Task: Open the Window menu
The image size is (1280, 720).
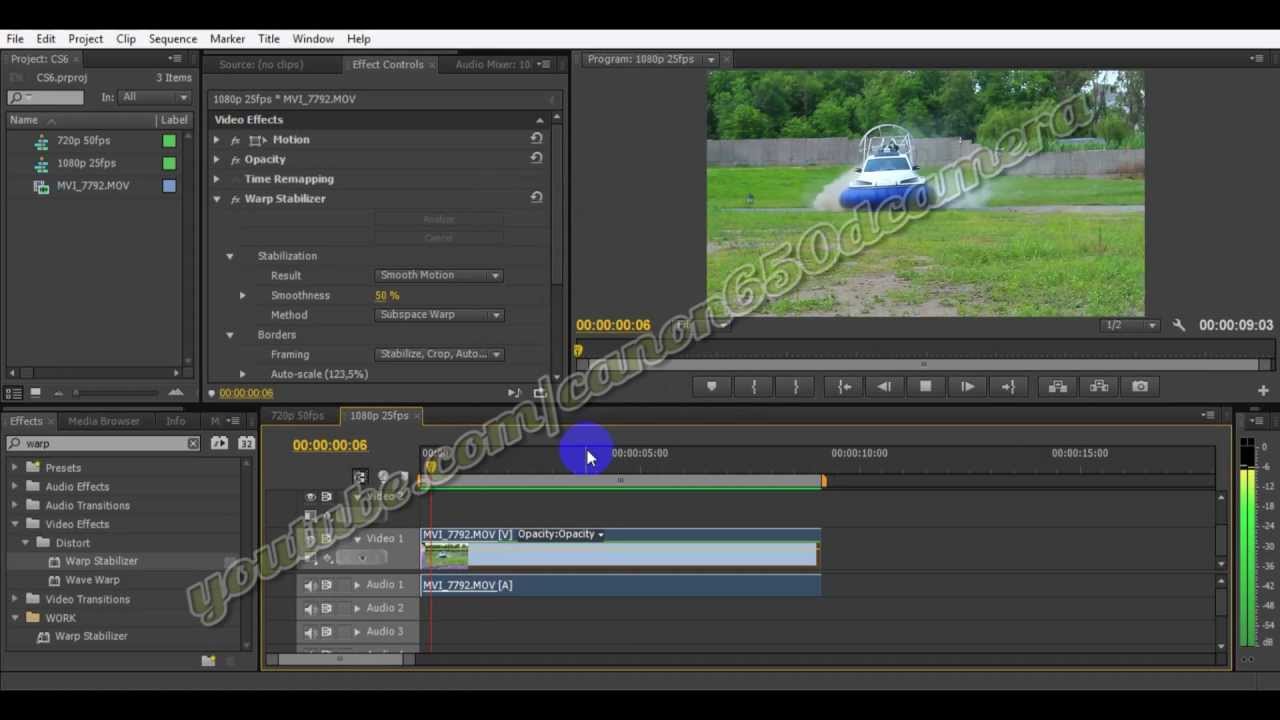Action: pyautogui.click(x=313, y=39)
